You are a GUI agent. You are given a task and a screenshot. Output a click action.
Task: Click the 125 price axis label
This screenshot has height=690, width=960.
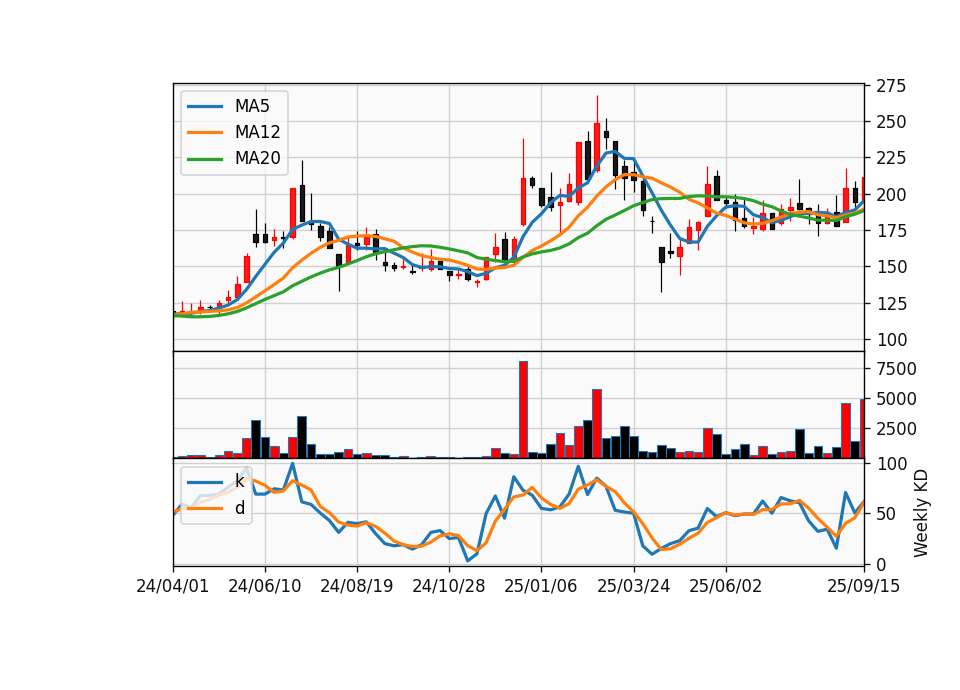[891, 304]
